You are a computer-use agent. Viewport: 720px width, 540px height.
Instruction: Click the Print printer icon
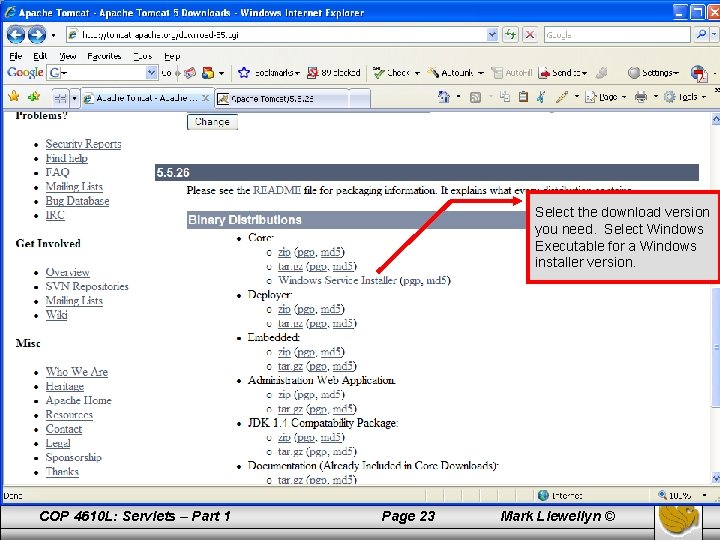point(641,97)
